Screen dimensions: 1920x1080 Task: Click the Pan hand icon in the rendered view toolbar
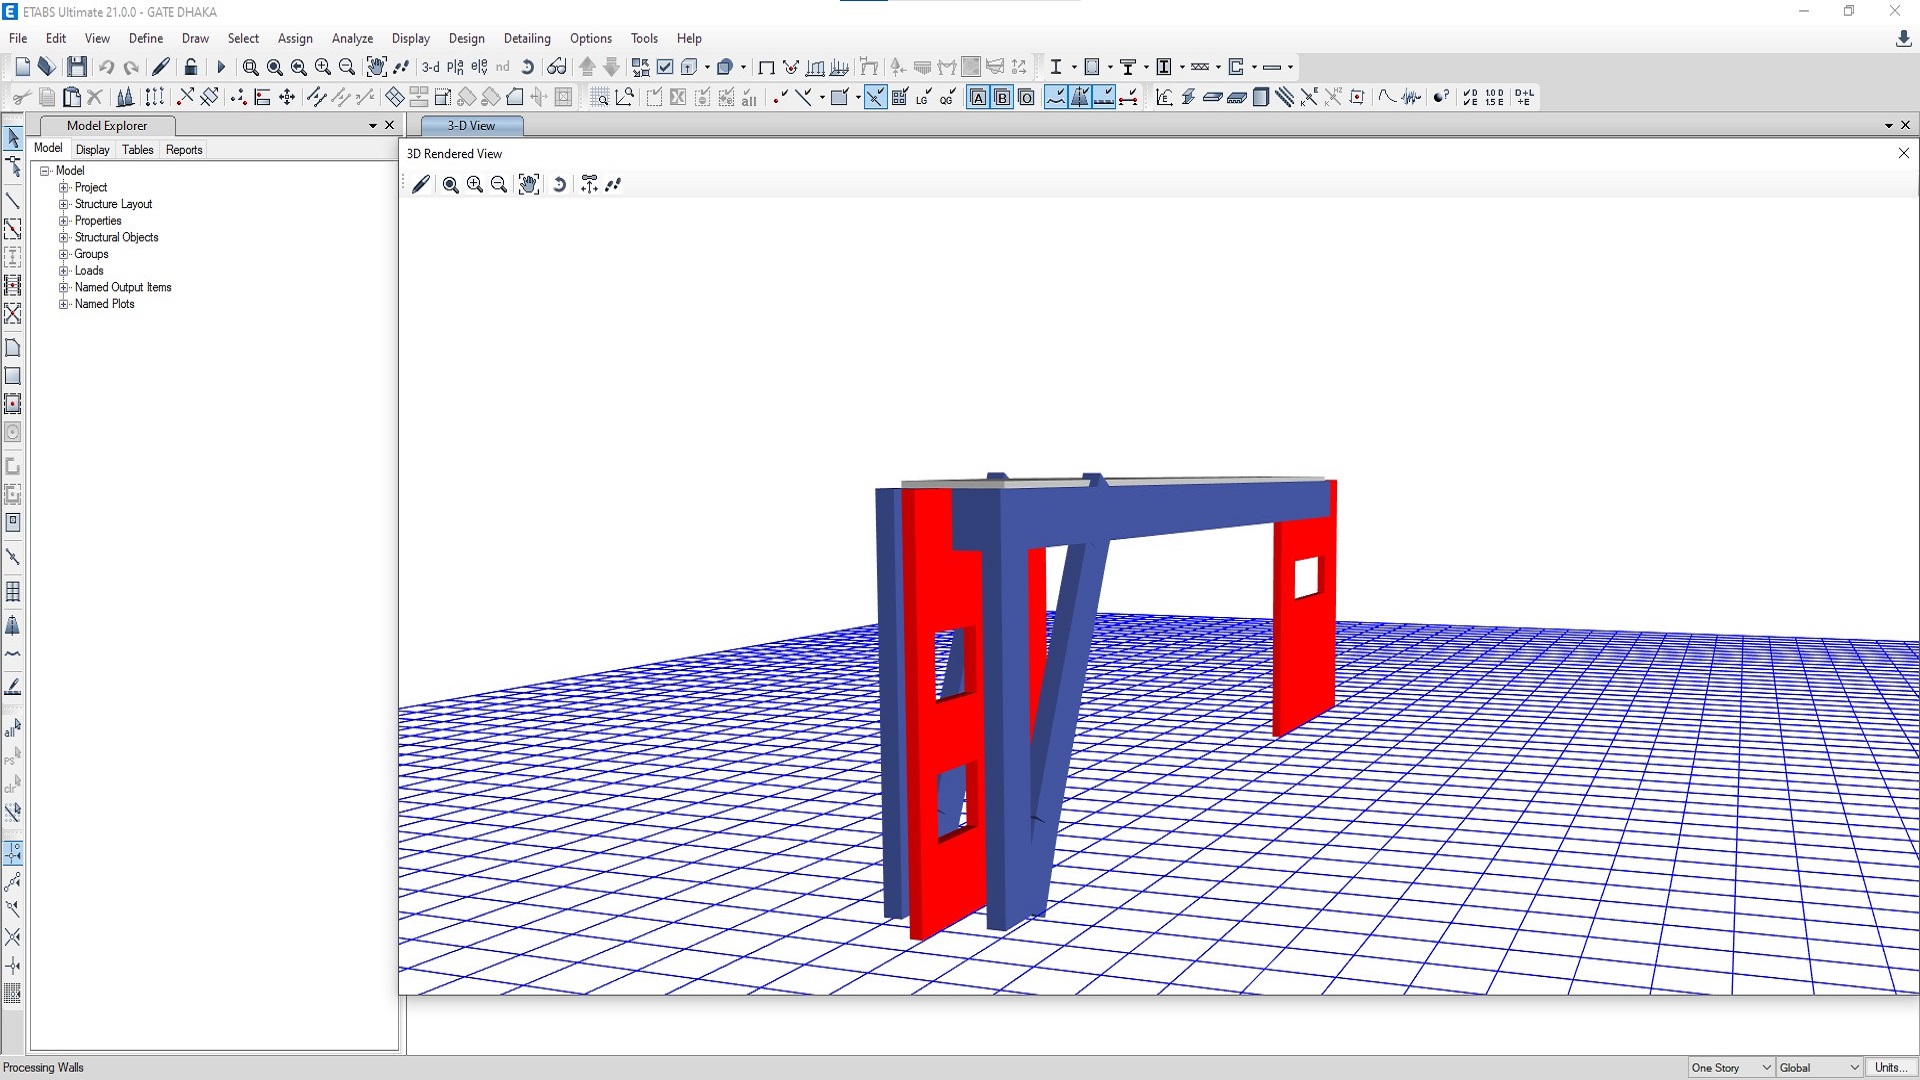tap(529, 184)
